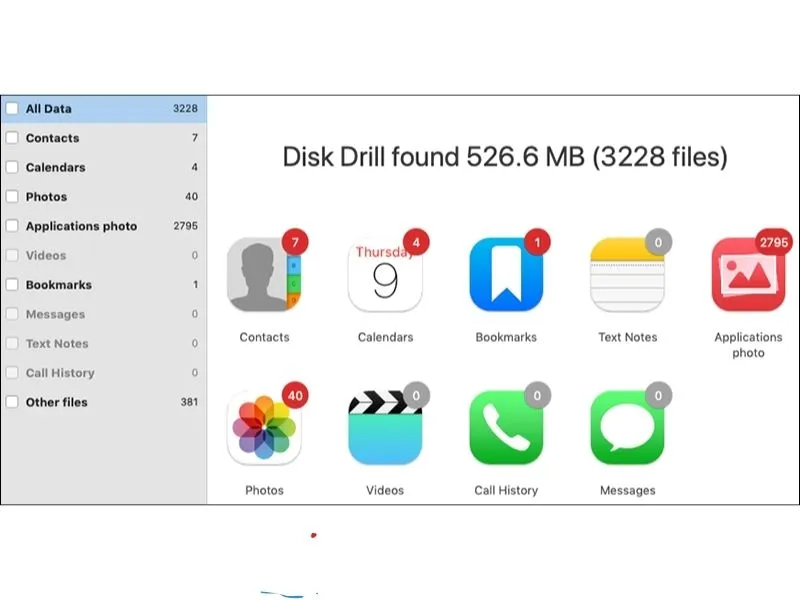Check the Applications photo checkbox

(12, 226)
